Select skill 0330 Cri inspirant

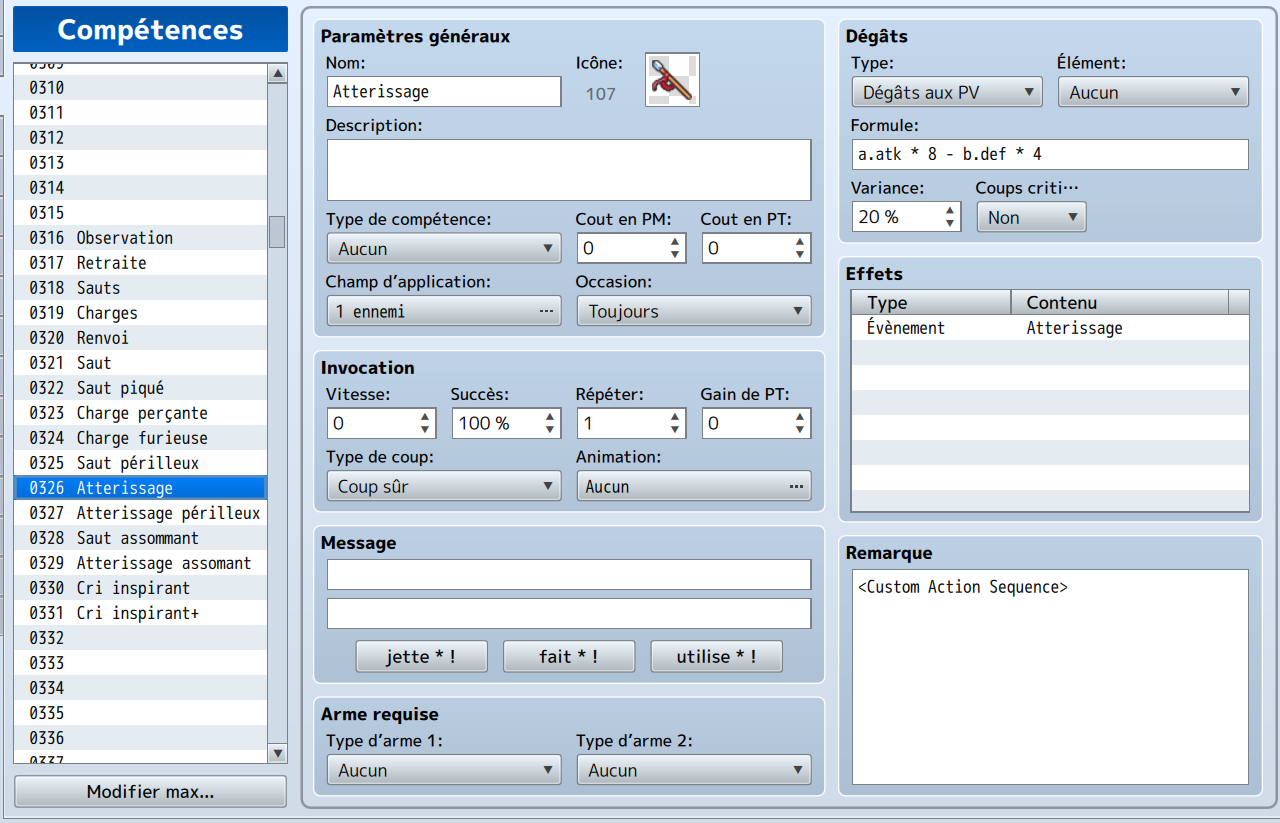click(x=141, y=588)
